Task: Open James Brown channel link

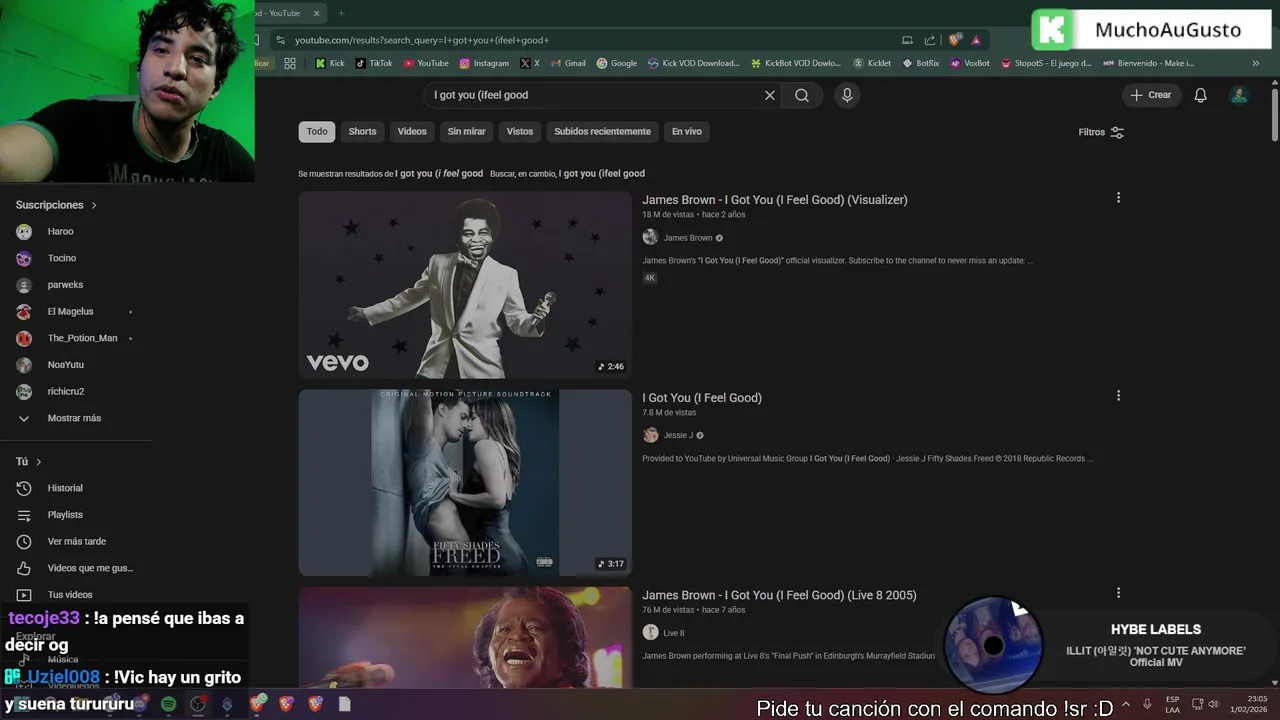Action: tap(688, 238)
